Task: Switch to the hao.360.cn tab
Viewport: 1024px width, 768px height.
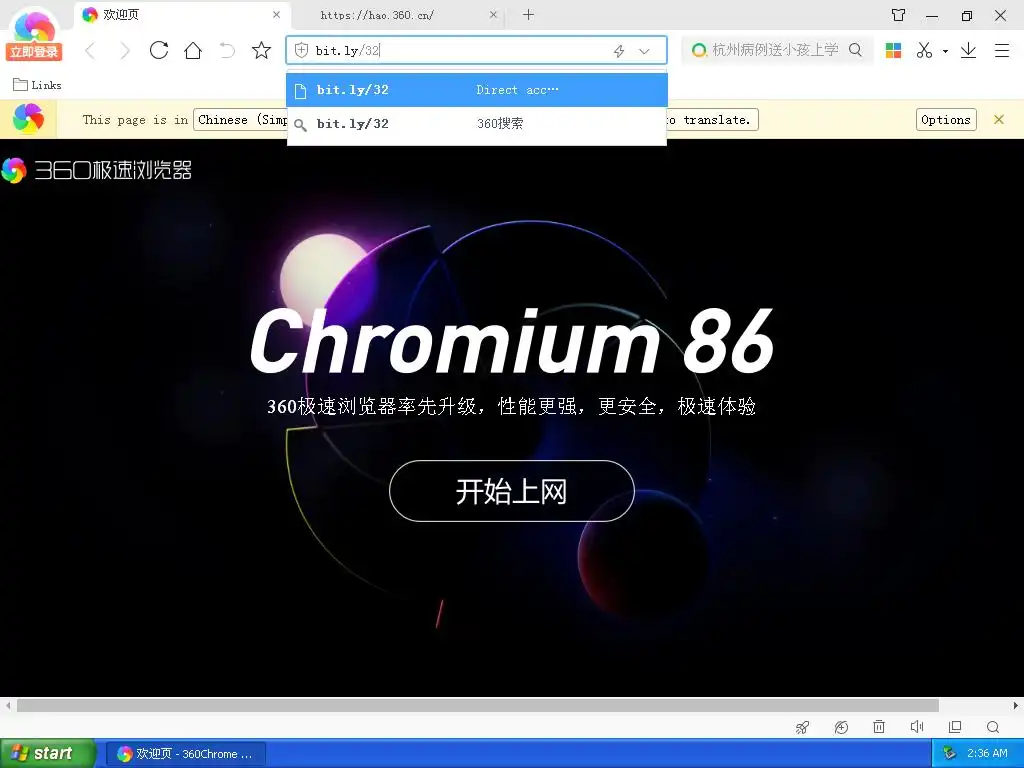Action: coord(377,15)
